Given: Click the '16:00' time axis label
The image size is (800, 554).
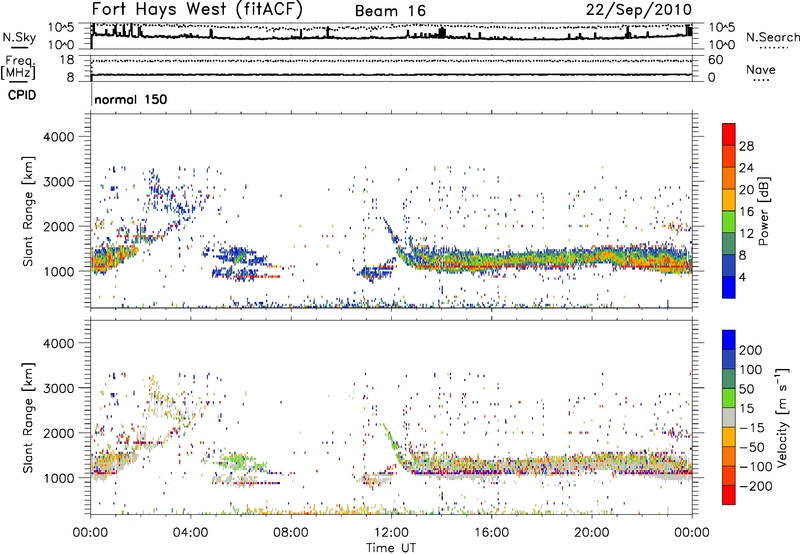Looking at the screenshot, I should tap(491, 533).
